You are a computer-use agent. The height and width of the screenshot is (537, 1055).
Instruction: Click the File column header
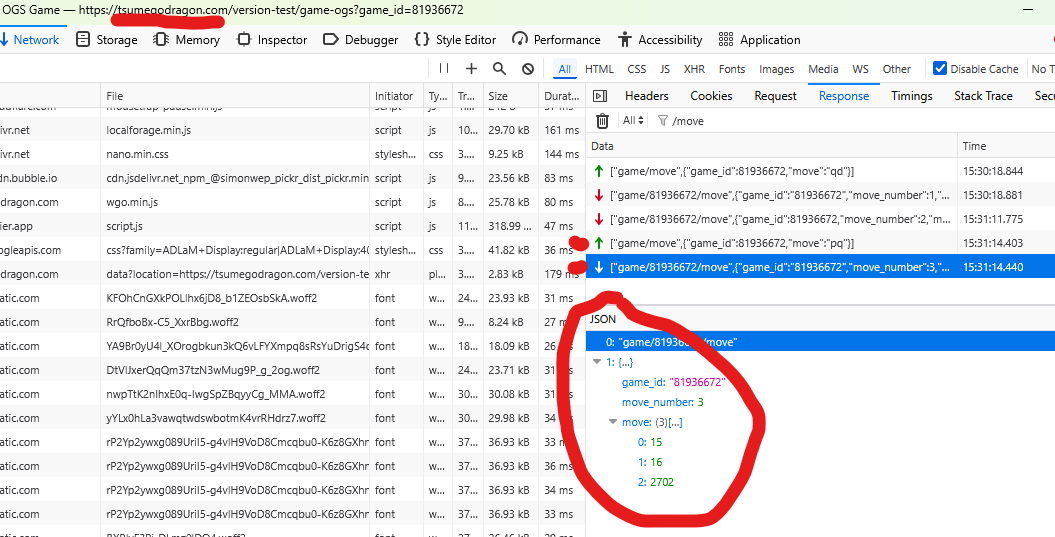coord(115,96)
